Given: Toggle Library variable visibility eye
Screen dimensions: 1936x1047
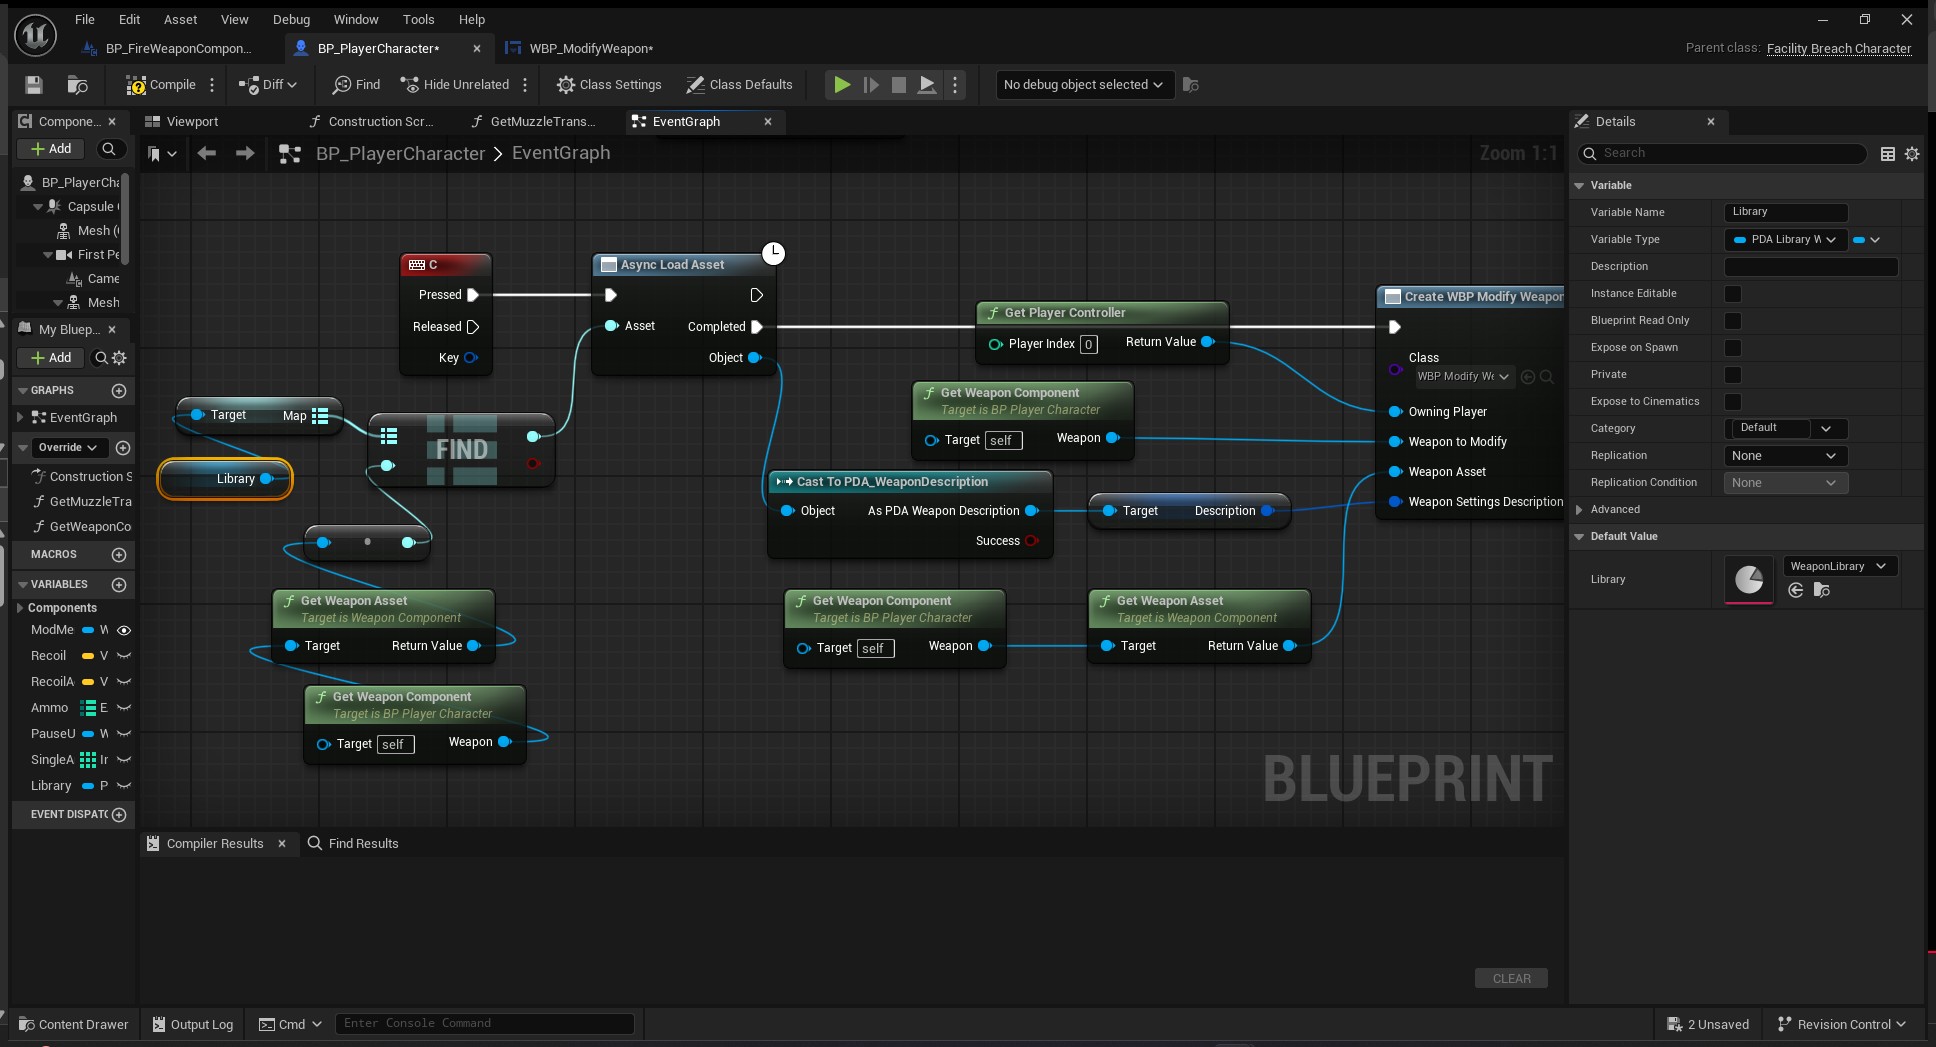Looking at the screenshot, I should (124, 786).
